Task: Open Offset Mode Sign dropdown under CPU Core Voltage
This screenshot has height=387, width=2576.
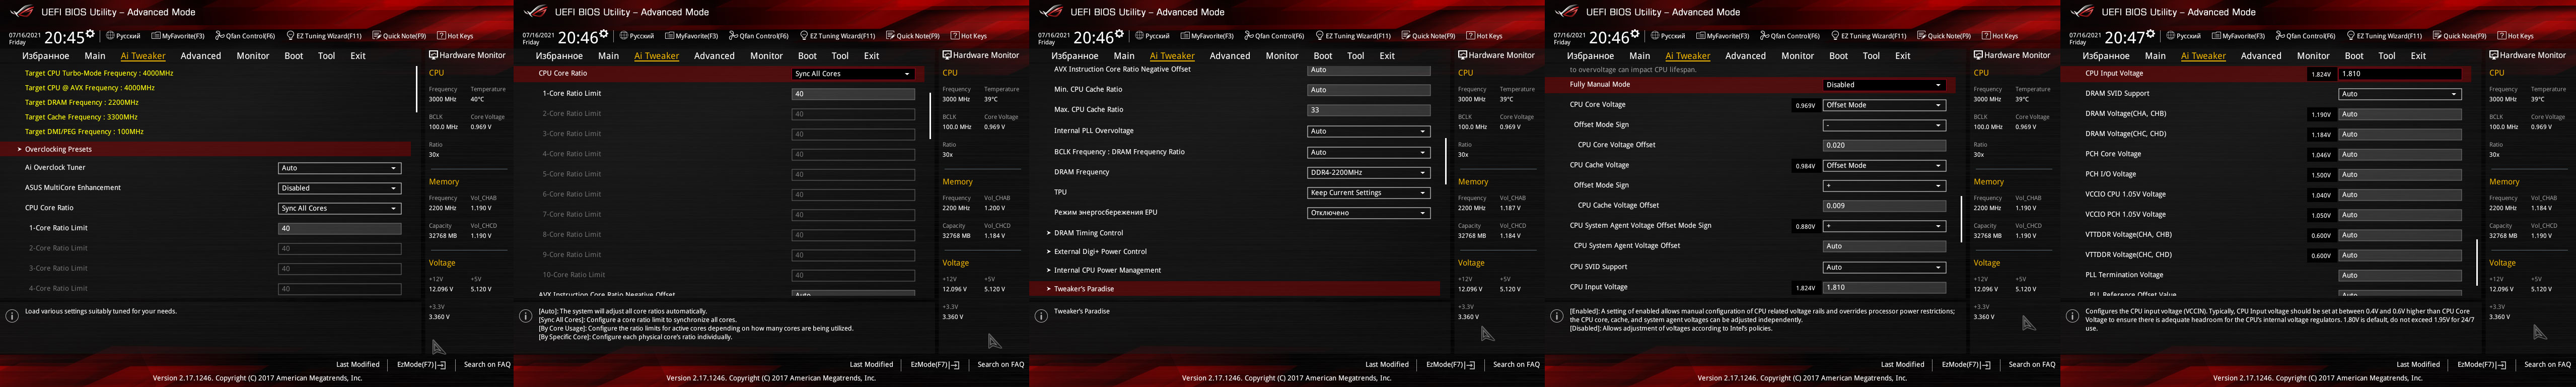Action: [1884, 125]
